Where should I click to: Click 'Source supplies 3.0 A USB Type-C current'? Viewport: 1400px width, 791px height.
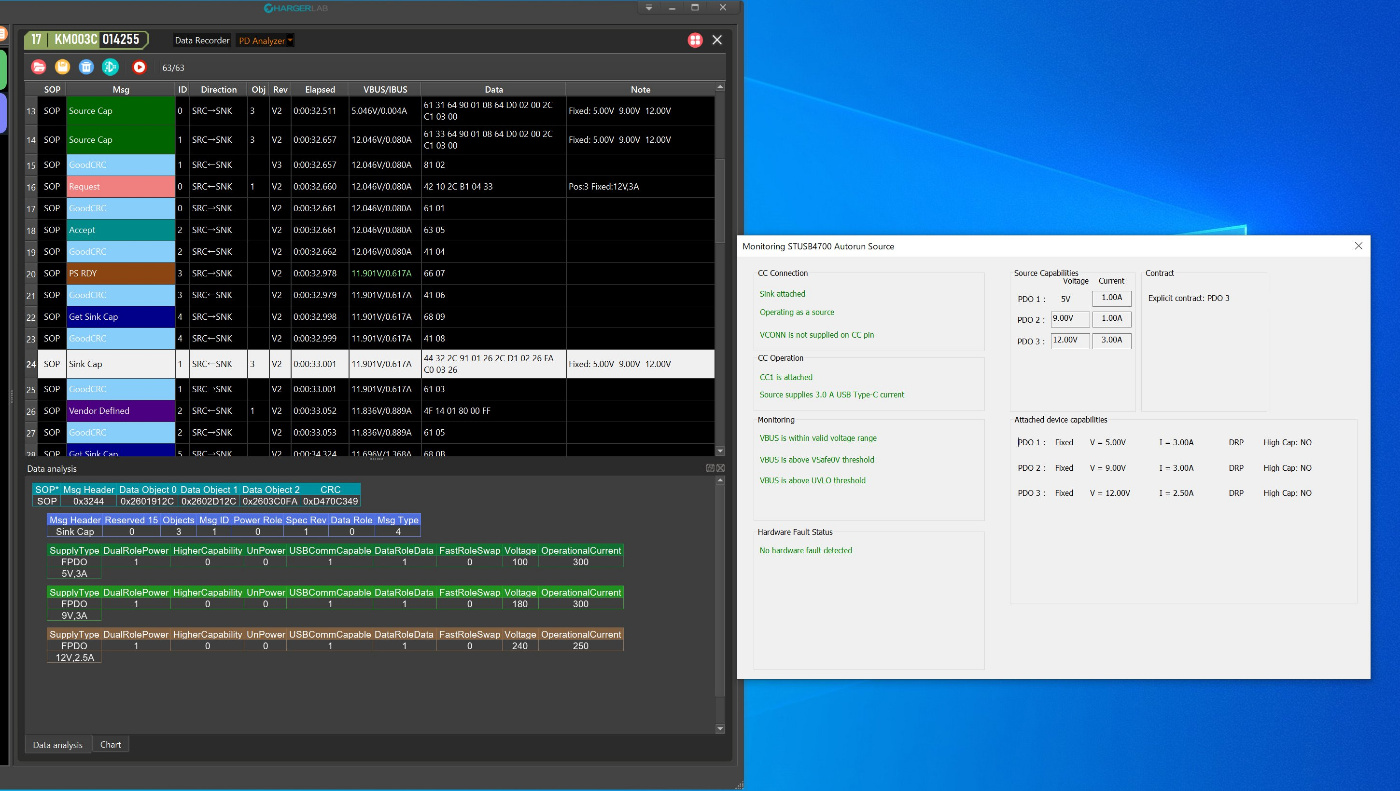(832, 395)
